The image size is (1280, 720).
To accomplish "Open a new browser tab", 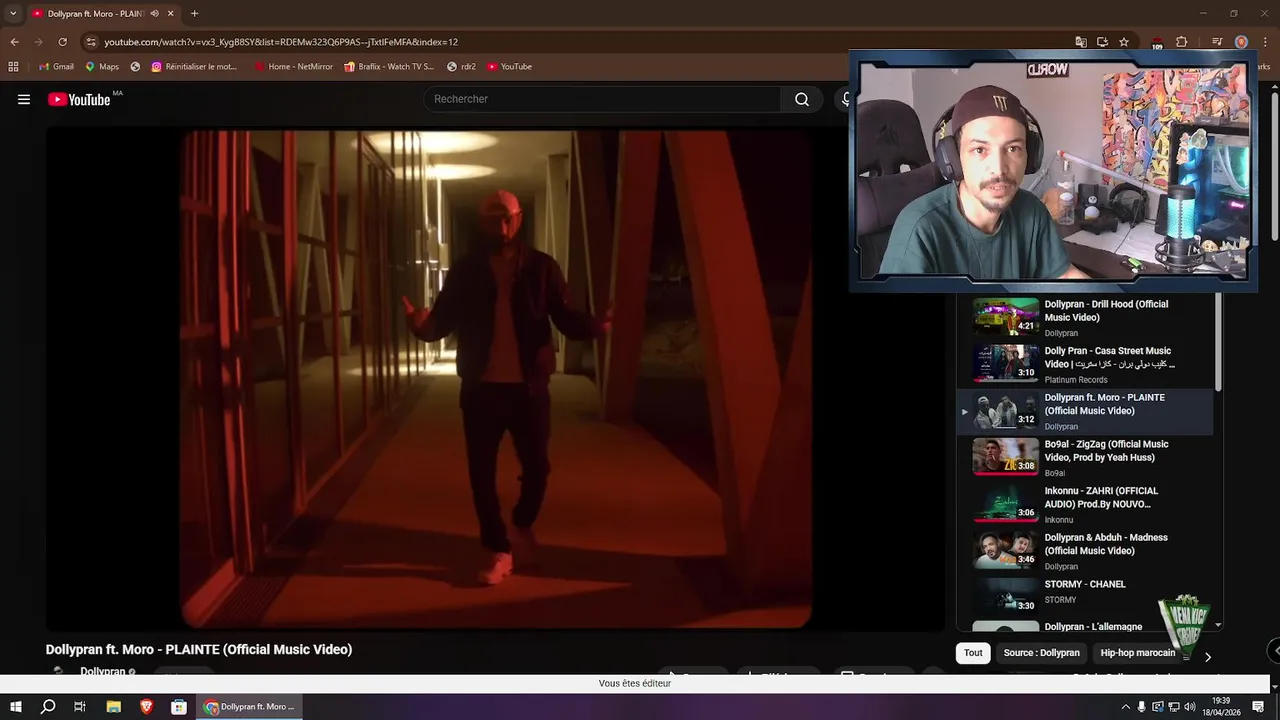I will click(194, 13).
